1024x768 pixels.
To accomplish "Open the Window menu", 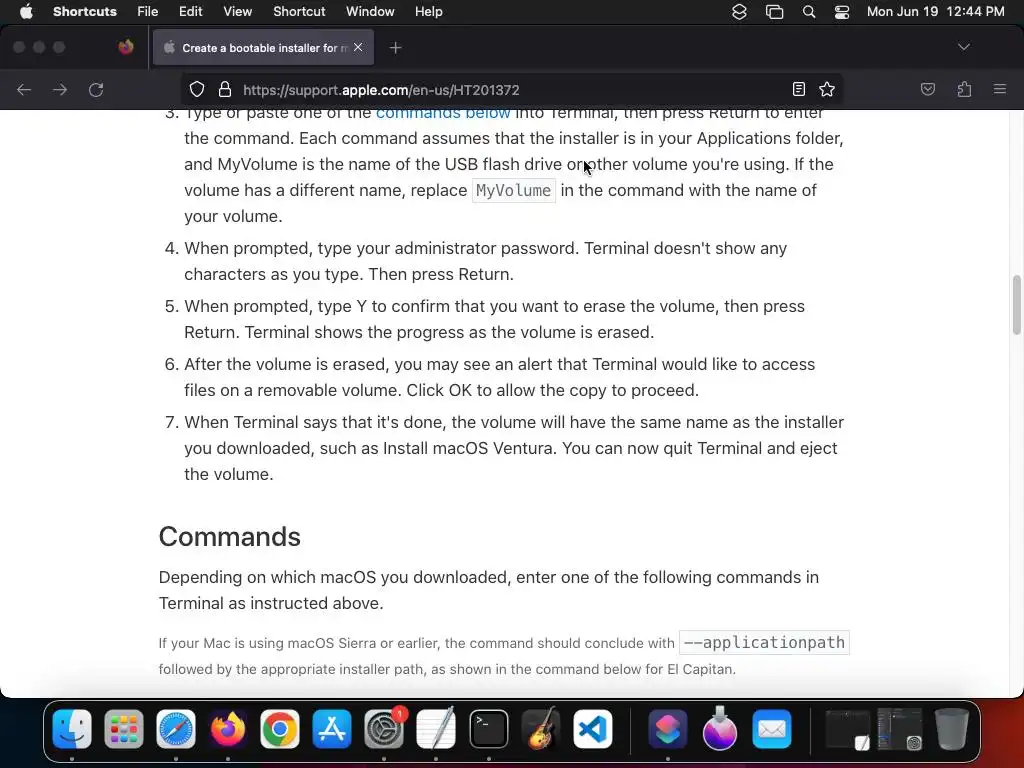I will click(370, 12).
